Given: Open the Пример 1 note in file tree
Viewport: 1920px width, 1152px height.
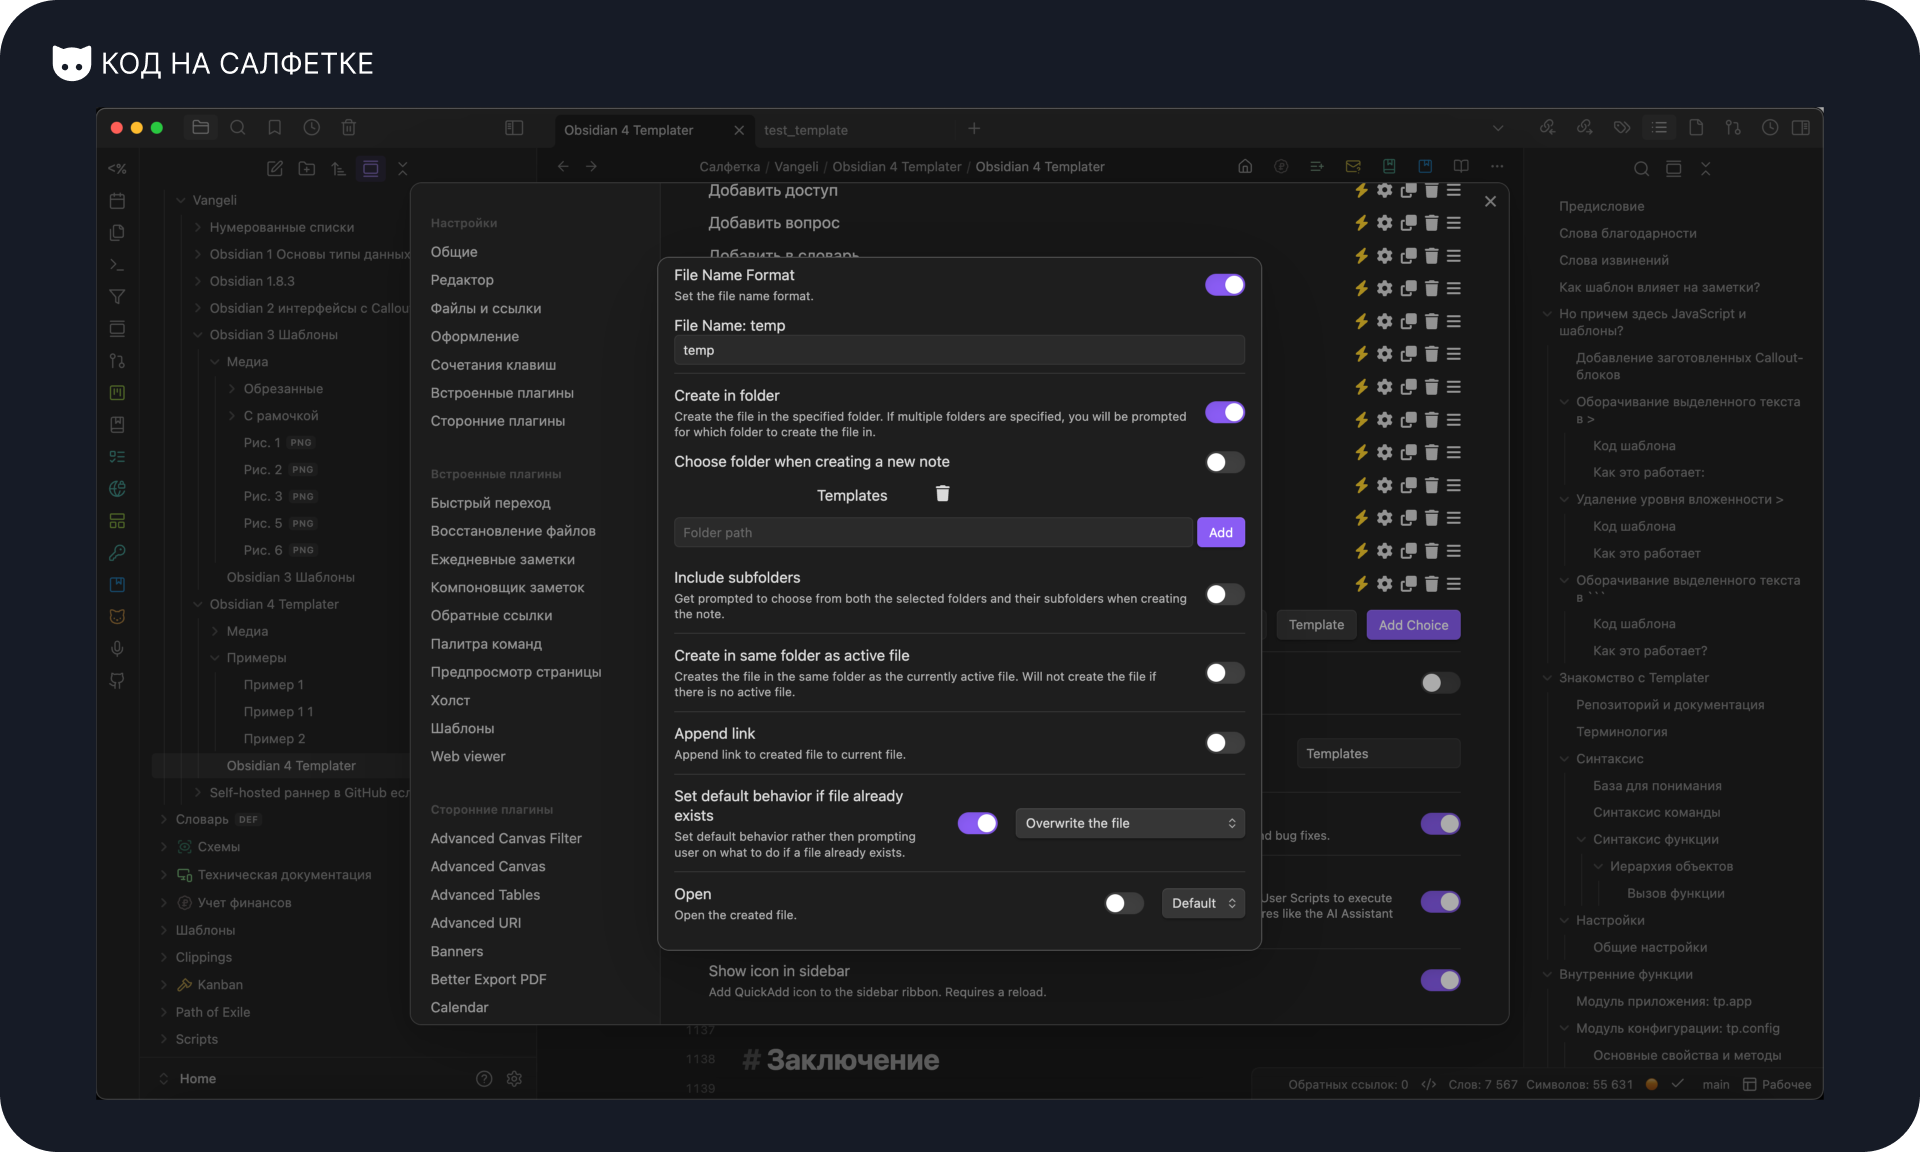Looking at the screenshot, I should pyautogui.click(x=273, y=685).
